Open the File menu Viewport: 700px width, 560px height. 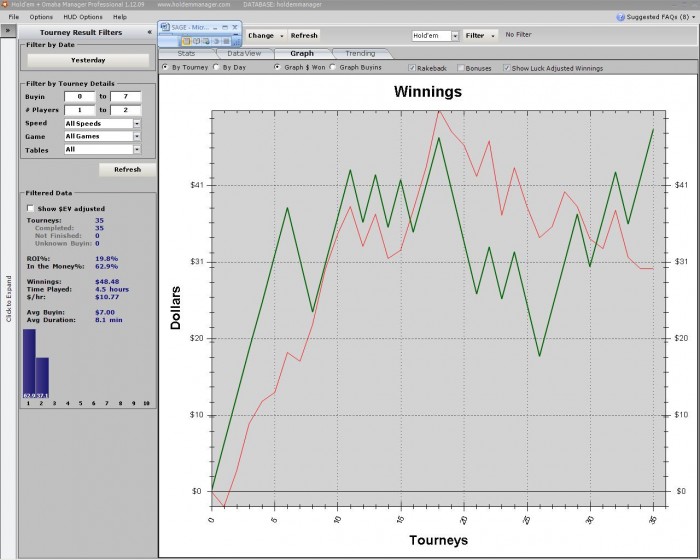tap(14, 17)
